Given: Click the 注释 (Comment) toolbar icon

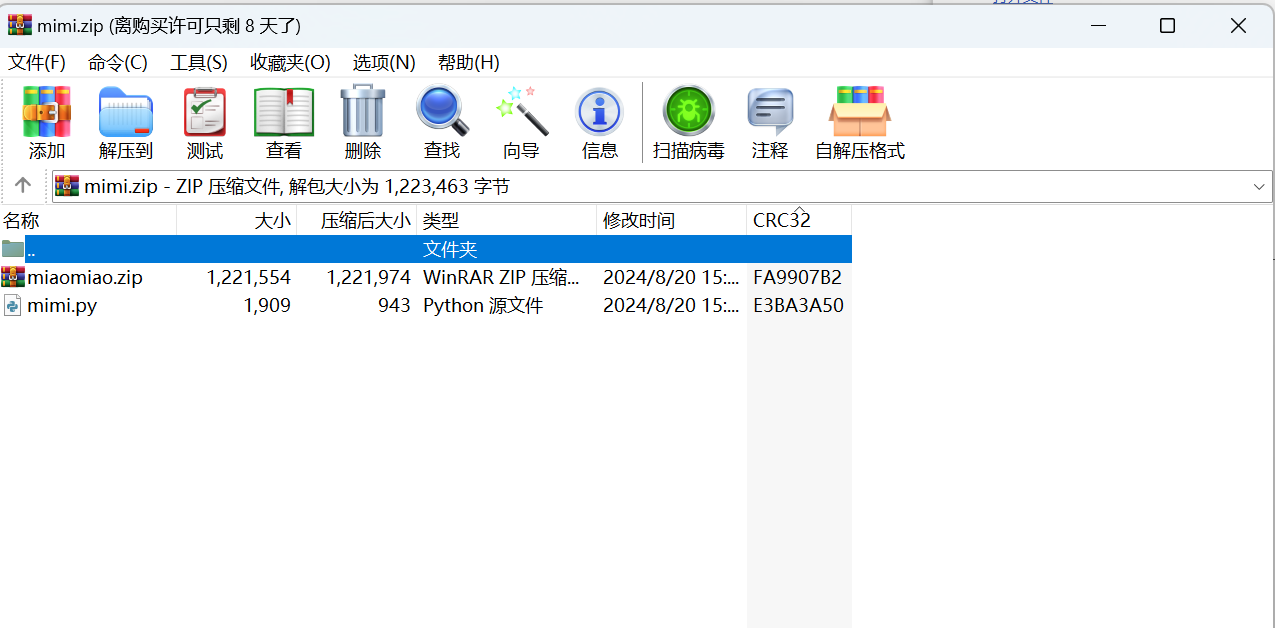Looking at the screenshot, I should 770,111.
